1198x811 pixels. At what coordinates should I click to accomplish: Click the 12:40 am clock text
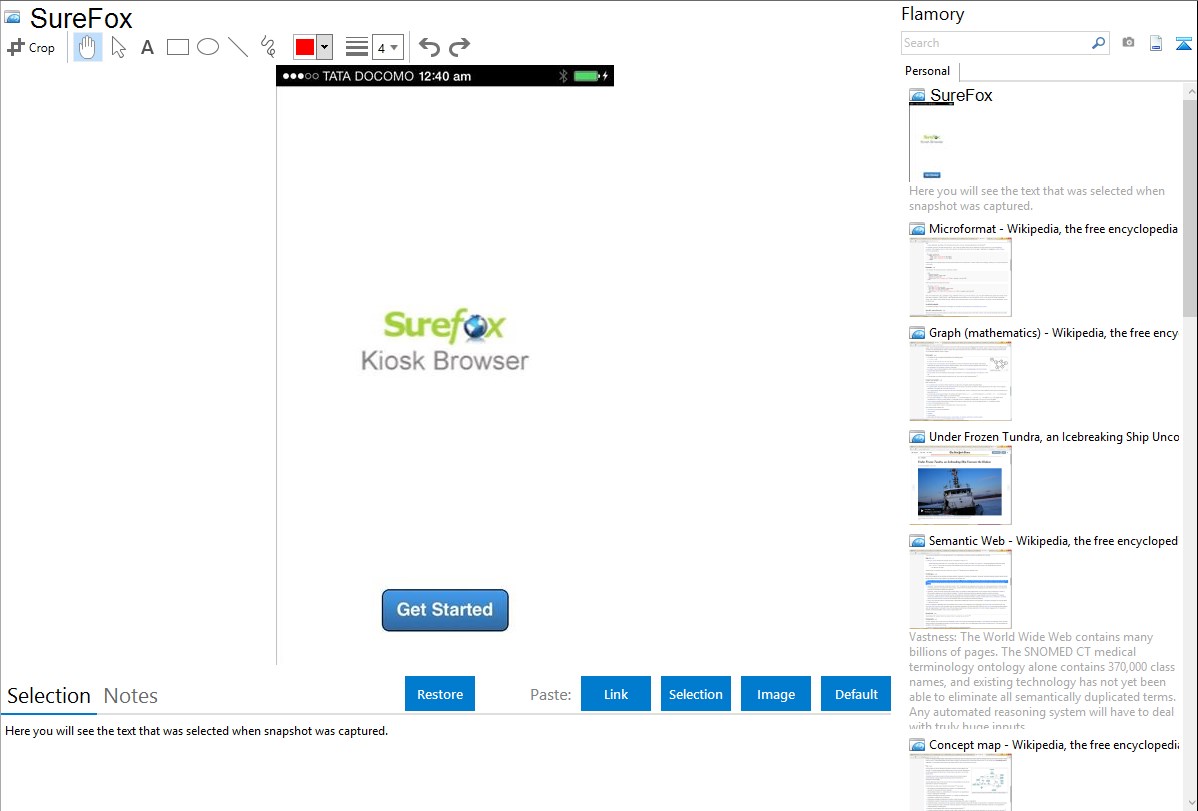coord(445,76)
